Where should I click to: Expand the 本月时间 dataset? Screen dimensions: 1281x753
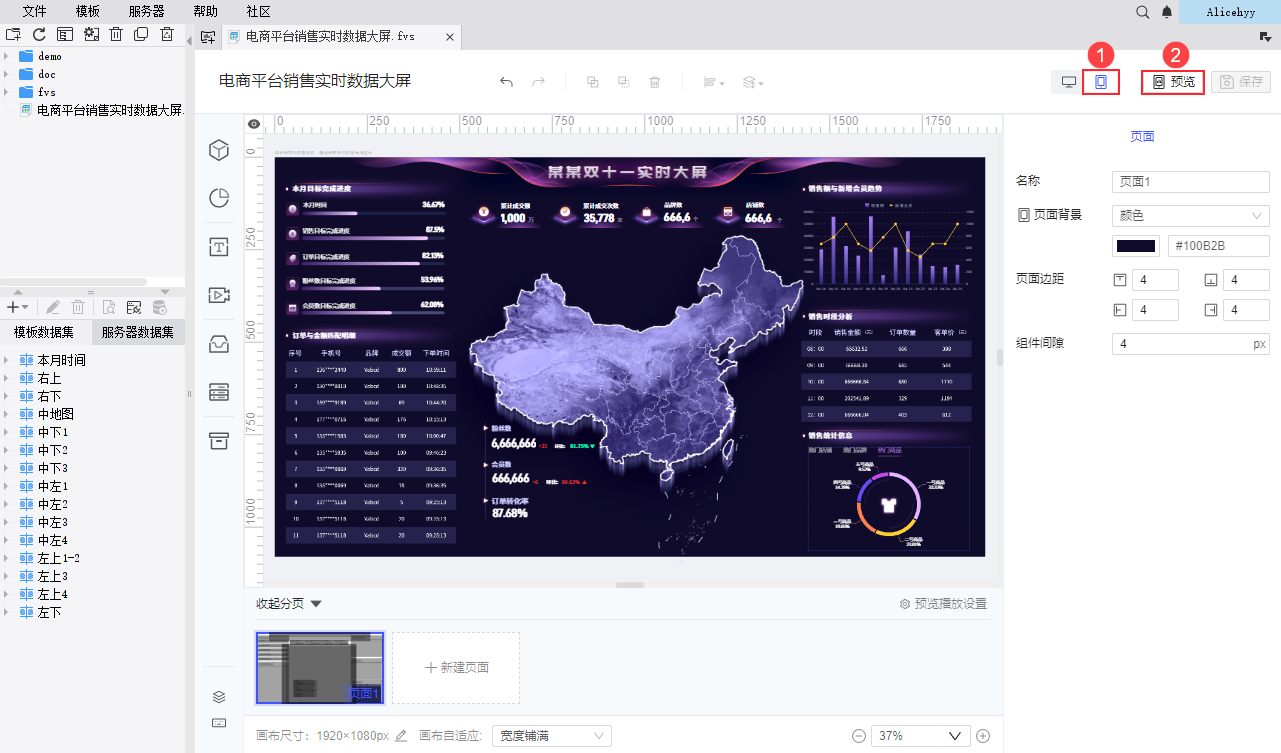pos(6,360)
